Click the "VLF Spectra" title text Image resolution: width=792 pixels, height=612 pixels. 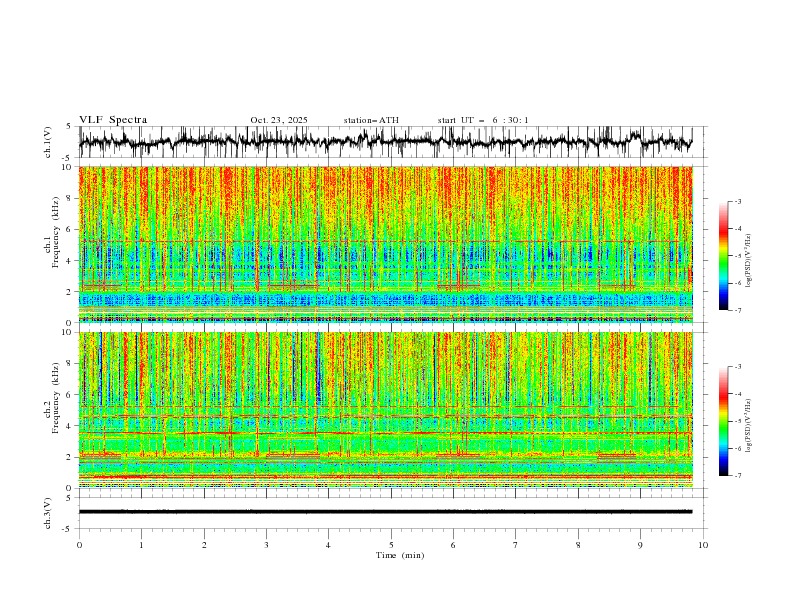tap(113, 120)
